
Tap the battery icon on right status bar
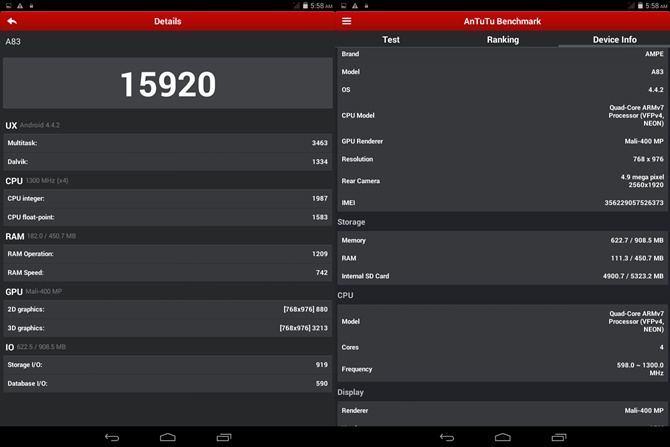640,6
